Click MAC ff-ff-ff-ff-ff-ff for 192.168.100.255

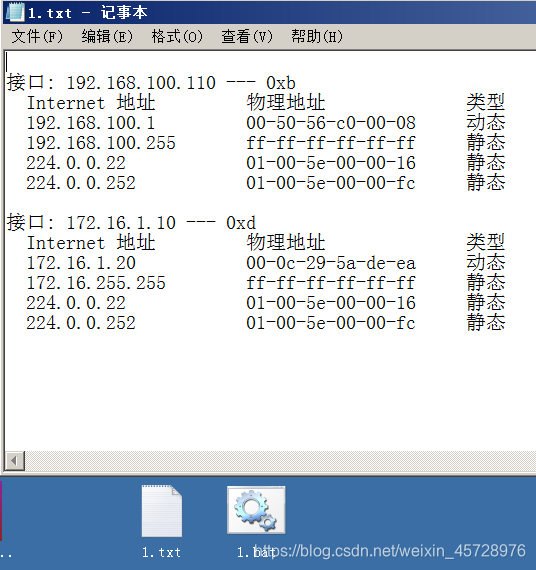coord(331,143)
